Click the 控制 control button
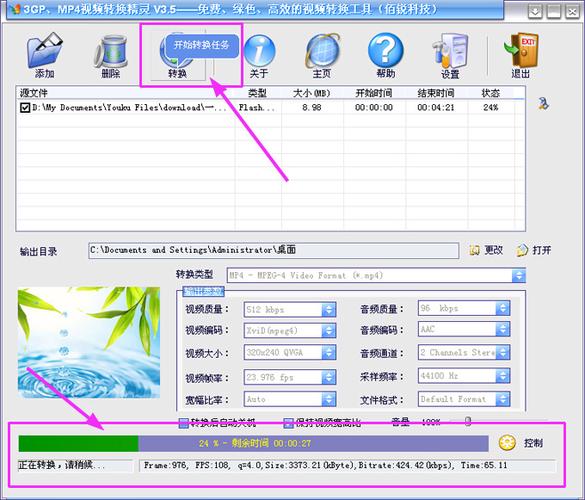The height and width of the screenshot is (500, 585). tap(521, 443)
